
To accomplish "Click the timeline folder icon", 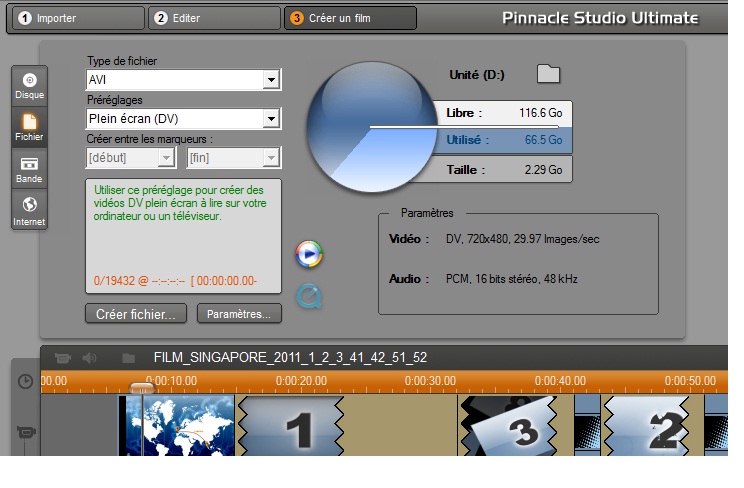I will pyautogui.click(x=129, y=358).
